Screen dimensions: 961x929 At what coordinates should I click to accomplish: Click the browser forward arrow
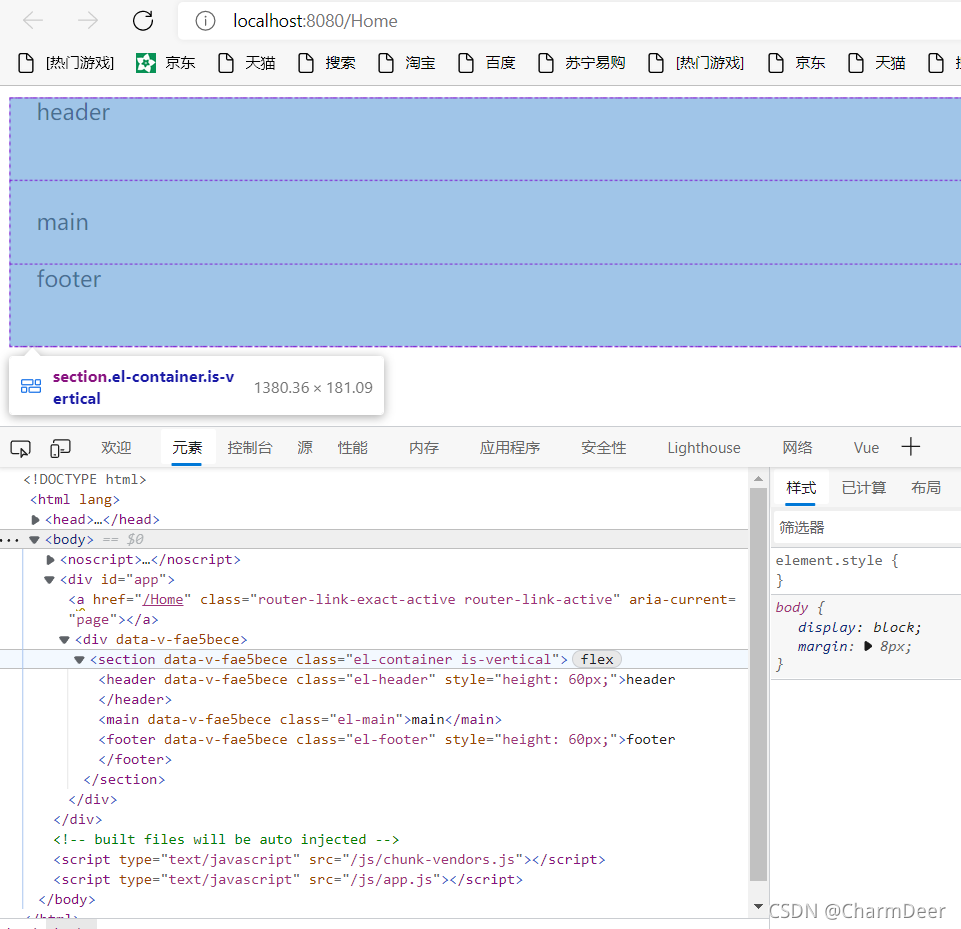pos(88,21)
